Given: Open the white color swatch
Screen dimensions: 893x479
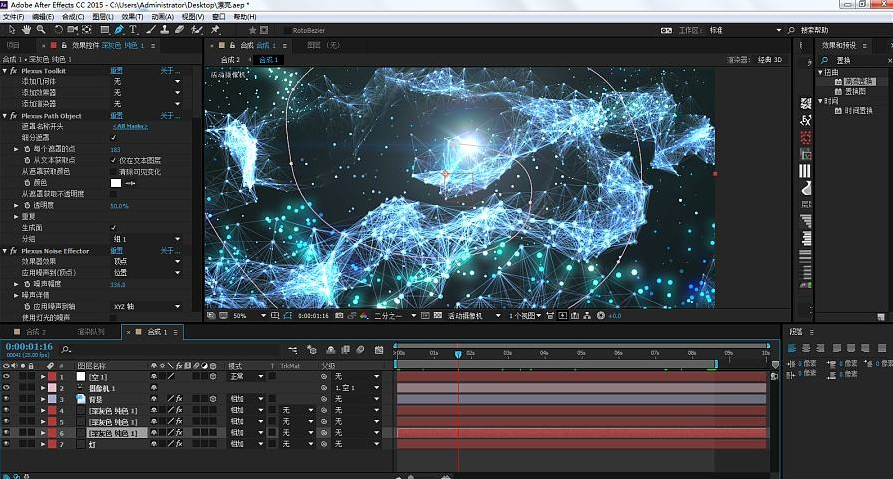Looking at the screenshot, I should [116, 183].
